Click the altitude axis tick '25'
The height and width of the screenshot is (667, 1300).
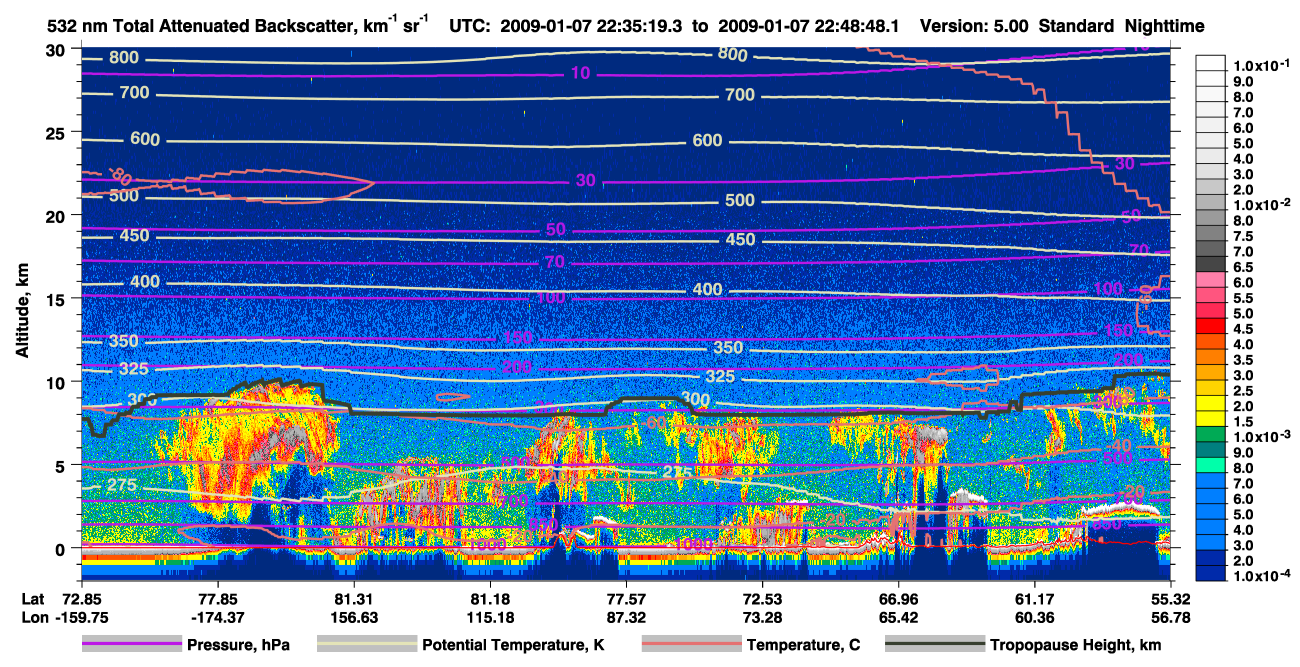click(57, 133)
